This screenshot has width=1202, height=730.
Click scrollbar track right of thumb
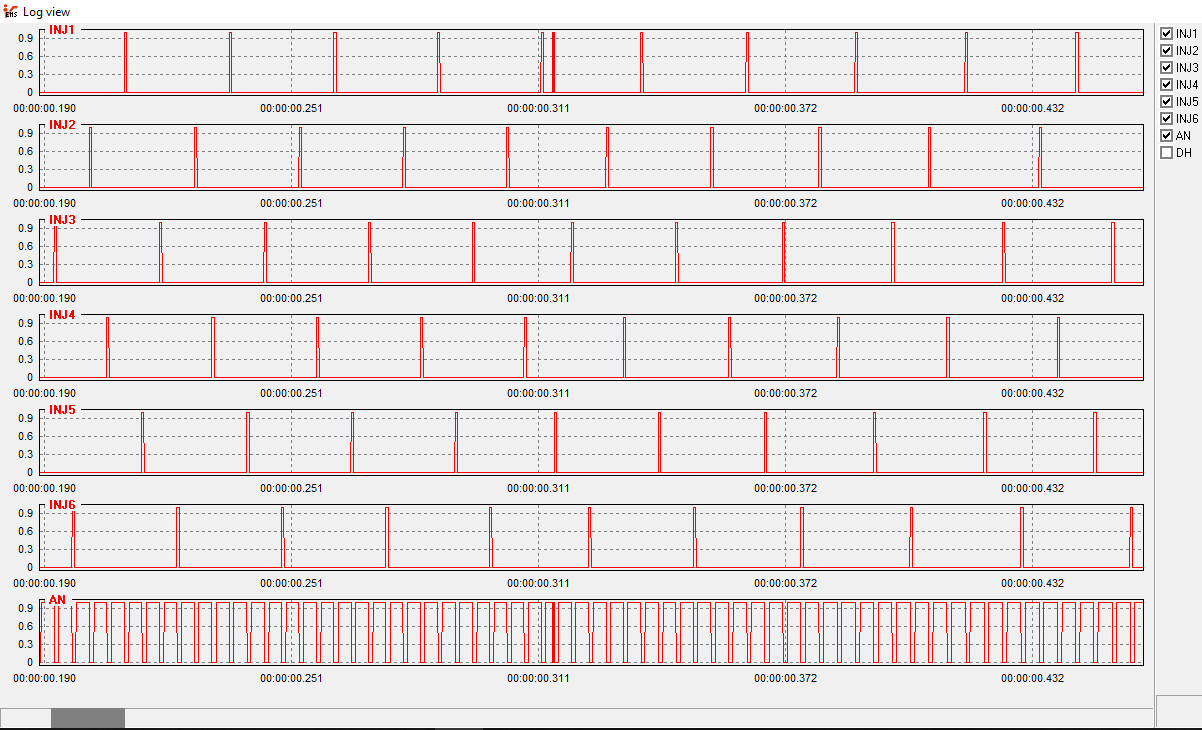[x=638, y=718]
